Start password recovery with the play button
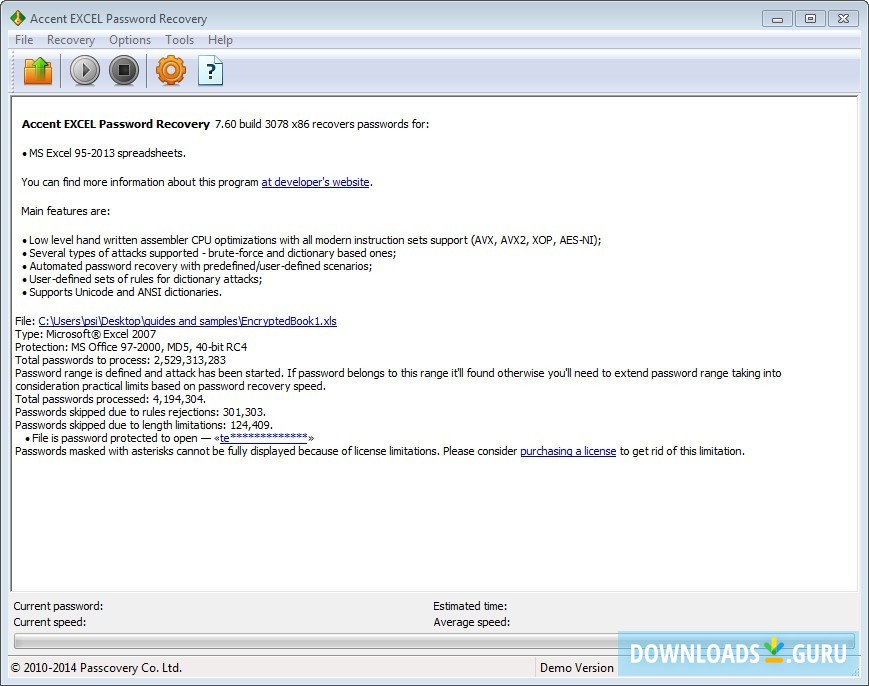Viewport: 869px width, 686px height. click(85, 71)
